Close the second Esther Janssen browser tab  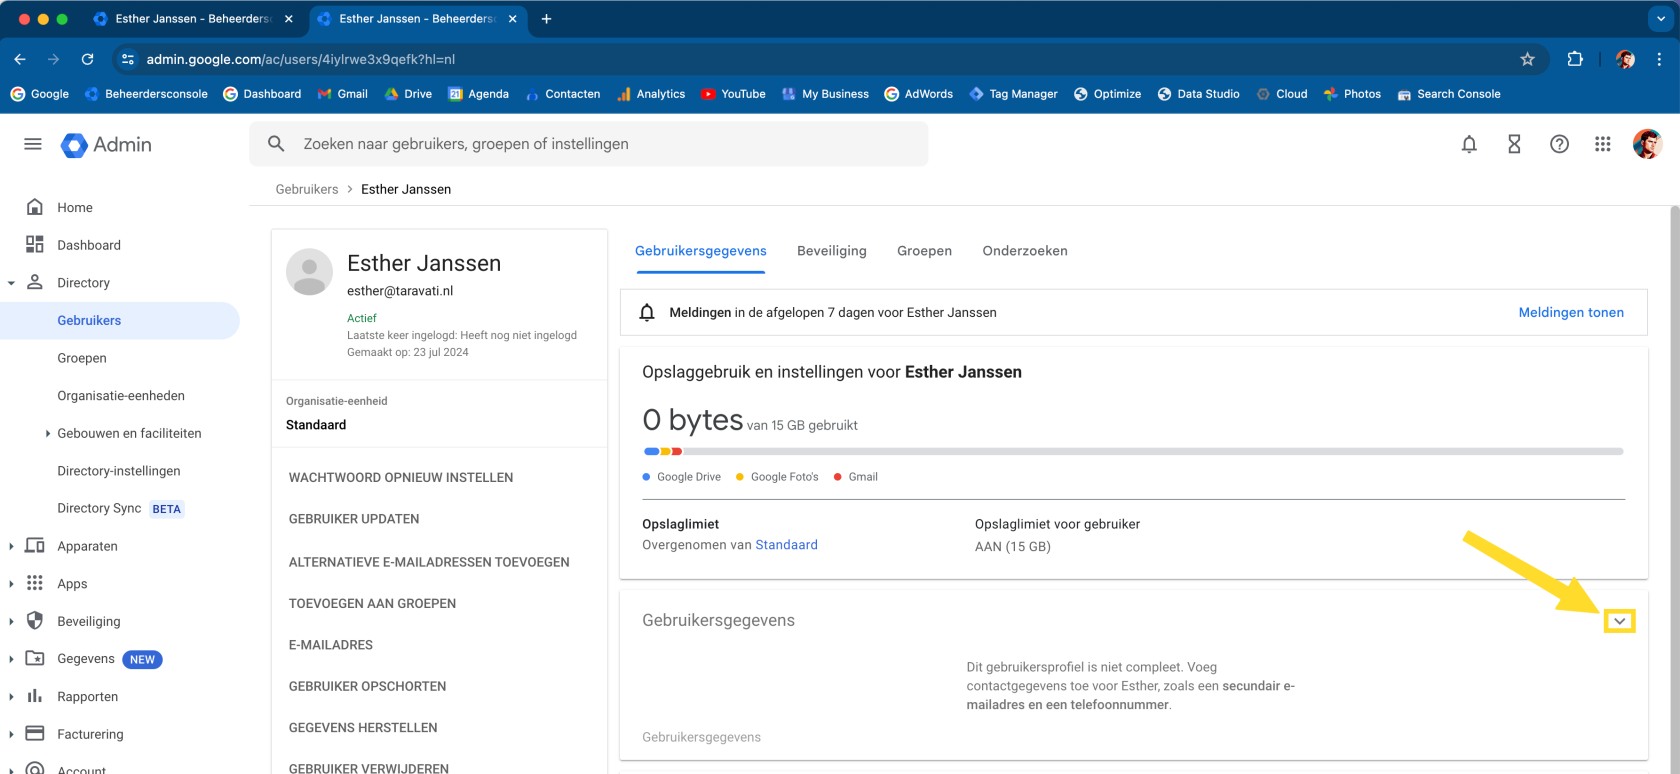point(513,19)
